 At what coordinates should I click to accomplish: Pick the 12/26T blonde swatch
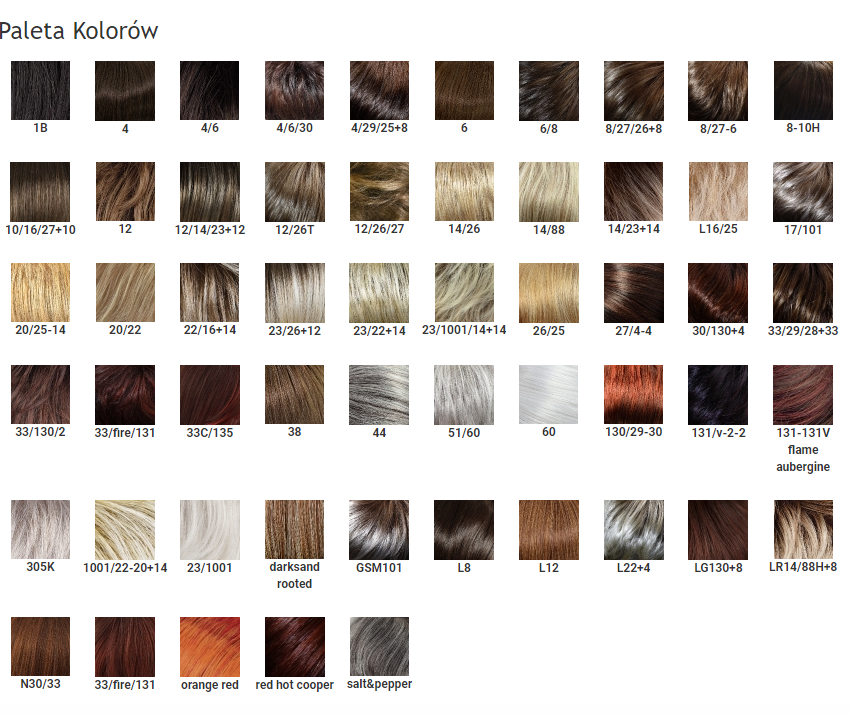pos(294,192)
